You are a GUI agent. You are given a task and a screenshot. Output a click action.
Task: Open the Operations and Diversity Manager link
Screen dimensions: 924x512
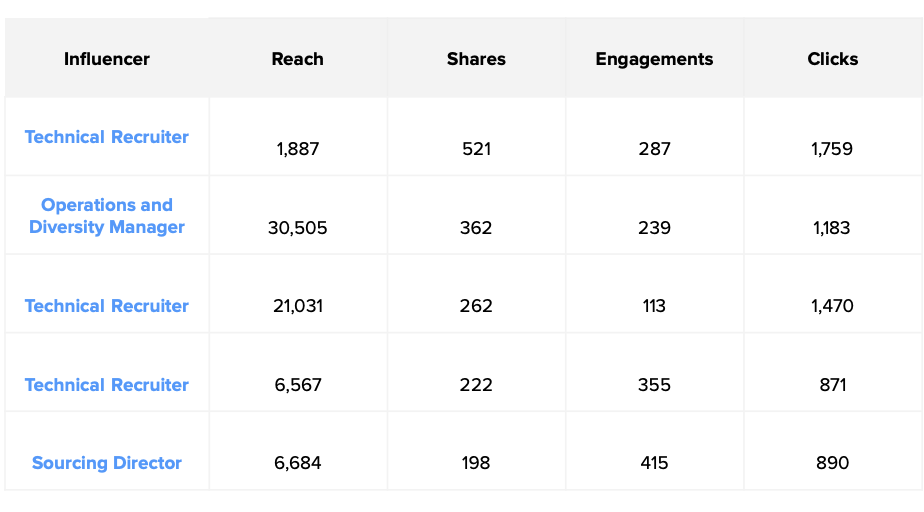click(107, 216)
